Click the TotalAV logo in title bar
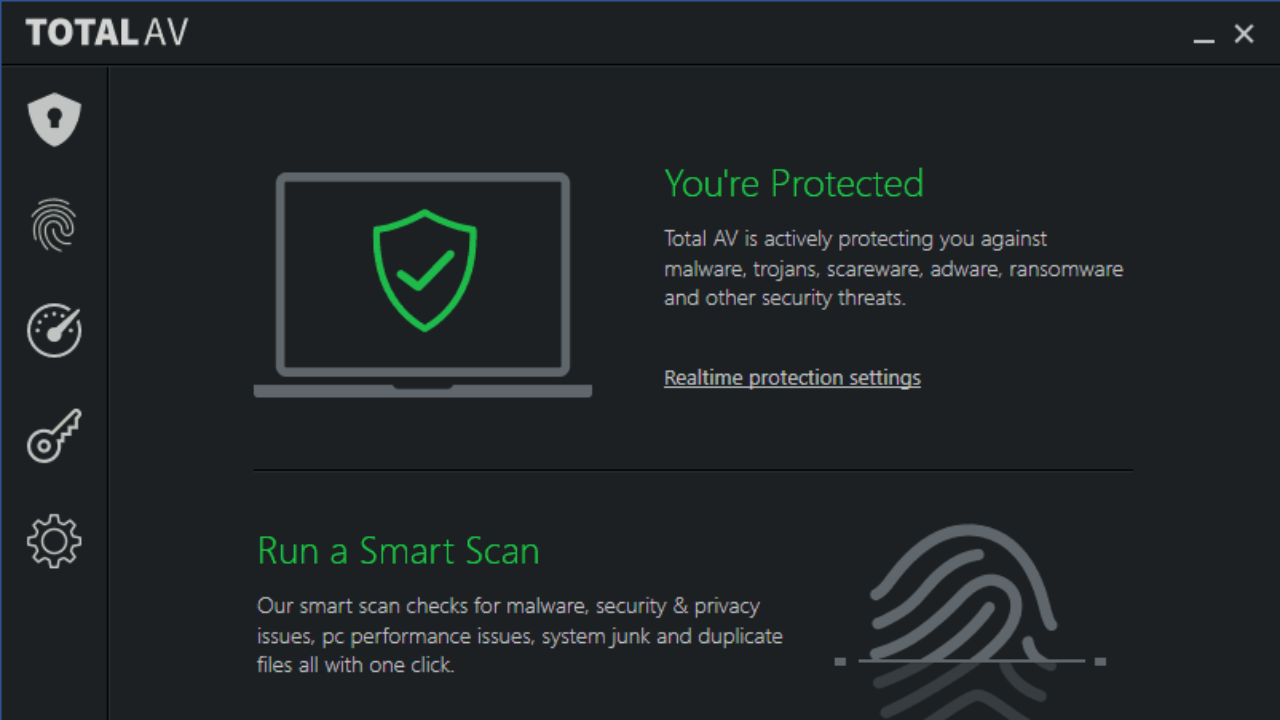The height and width of the screenshot is (720, 1280). click(x=107, y=33)
